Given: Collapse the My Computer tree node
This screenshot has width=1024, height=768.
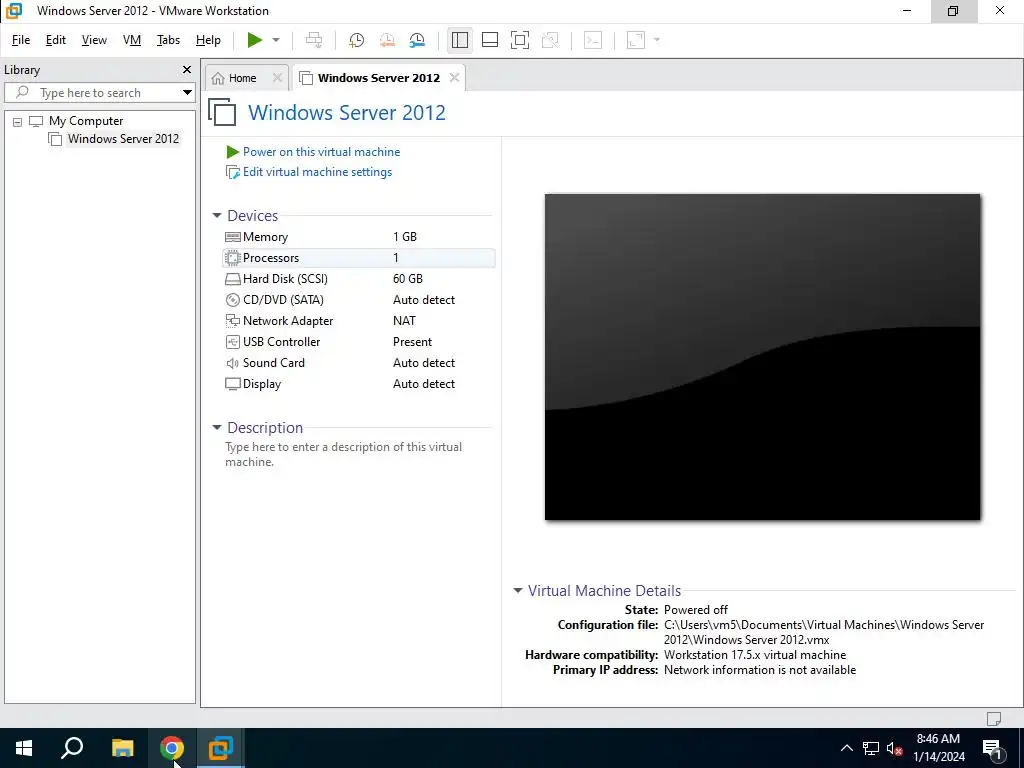Looking at the screenshot, I should pos(18,121).
